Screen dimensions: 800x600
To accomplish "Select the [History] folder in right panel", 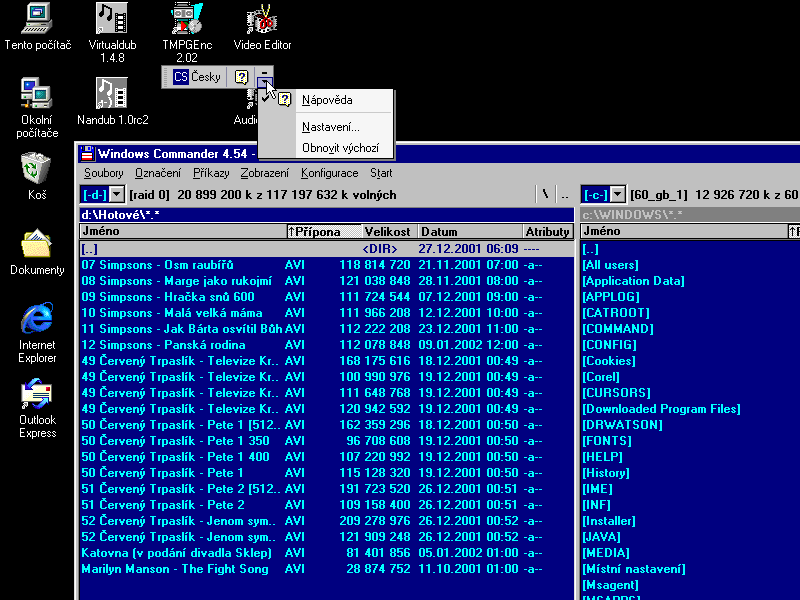I will 606,473.
